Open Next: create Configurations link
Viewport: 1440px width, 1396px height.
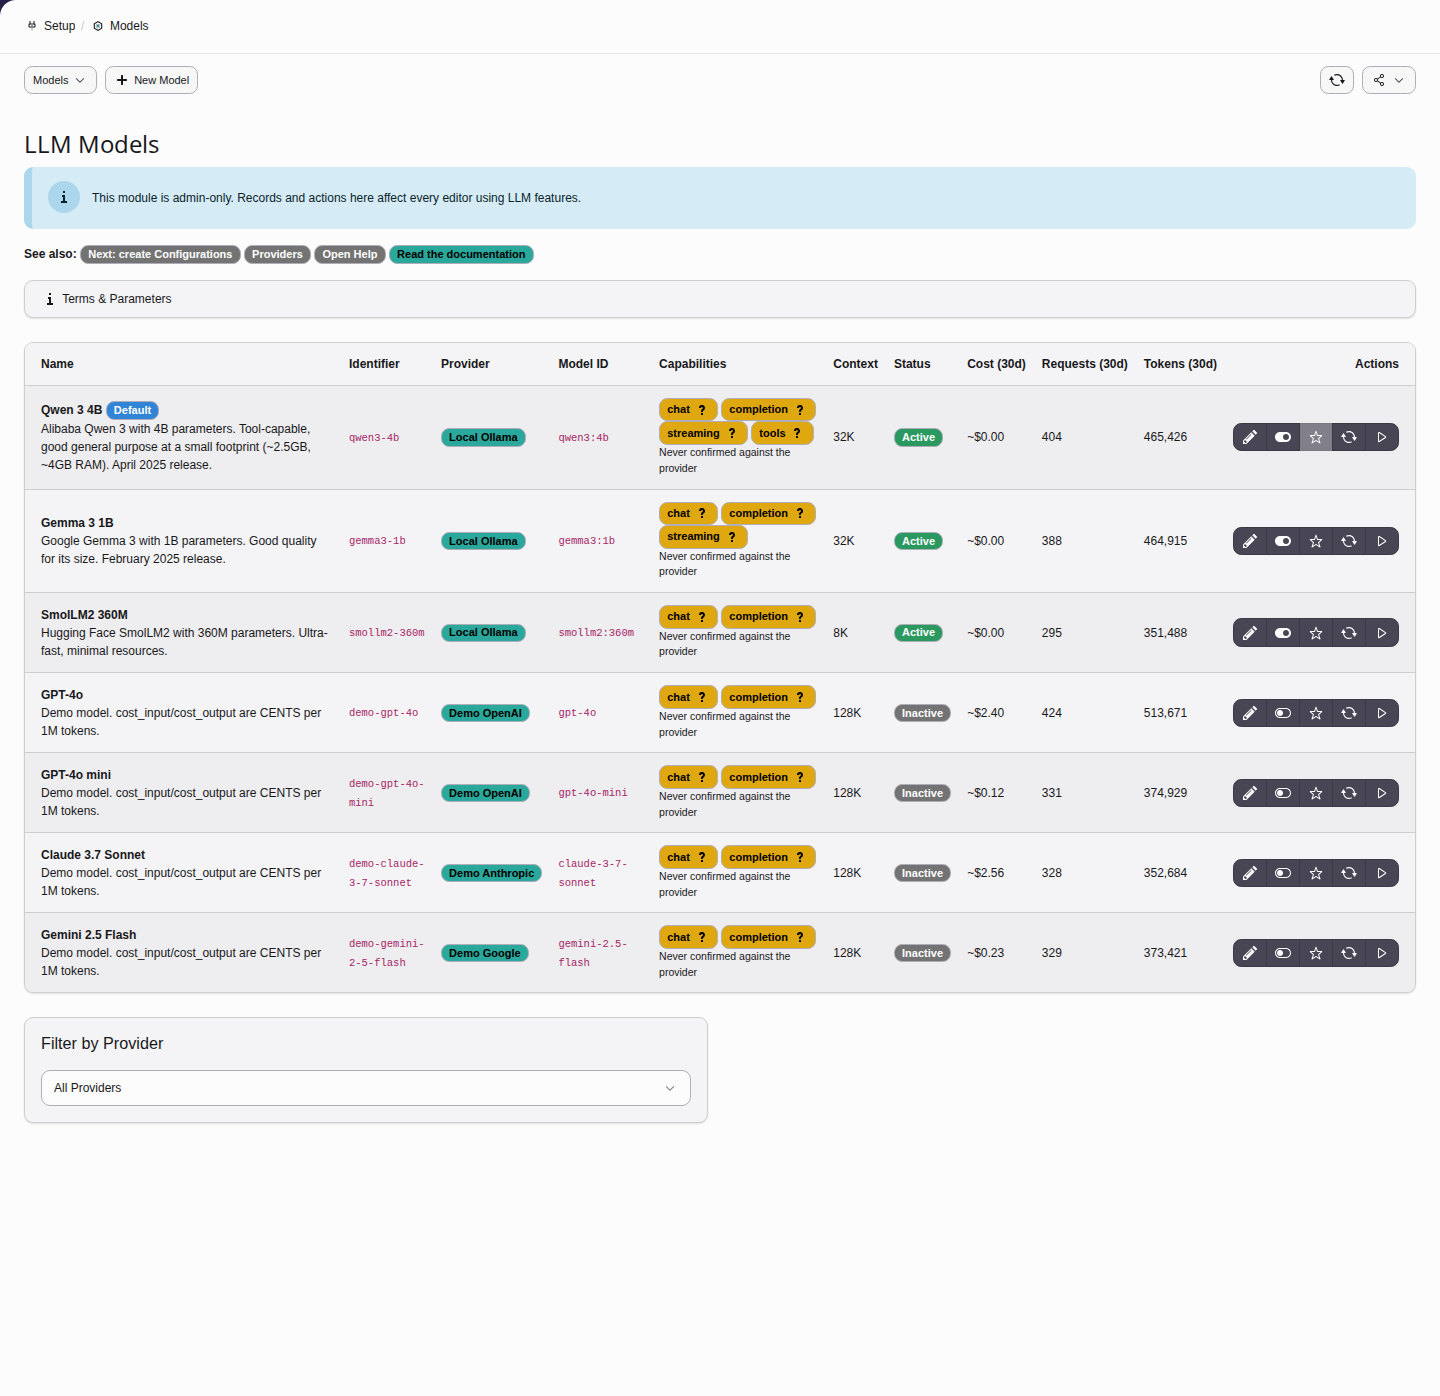point(160,254)
